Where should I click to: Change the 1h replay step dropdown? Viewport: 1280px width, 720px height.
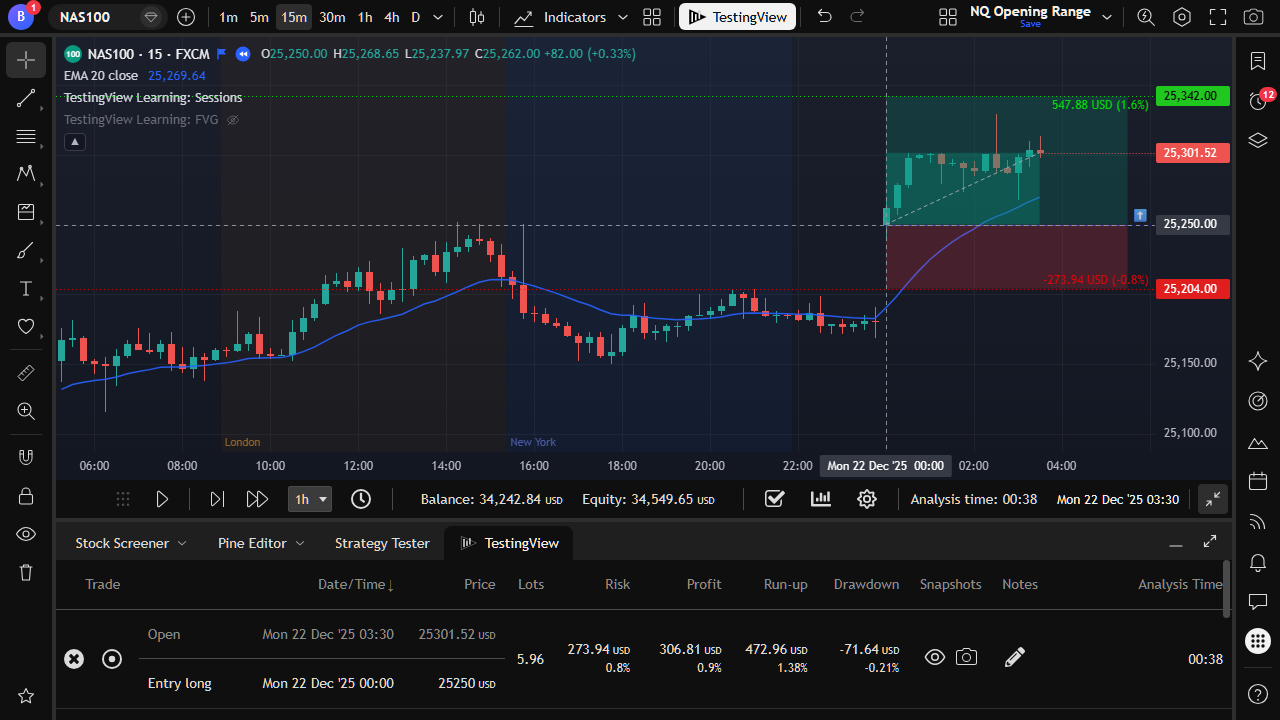click(x=309, y=499)
